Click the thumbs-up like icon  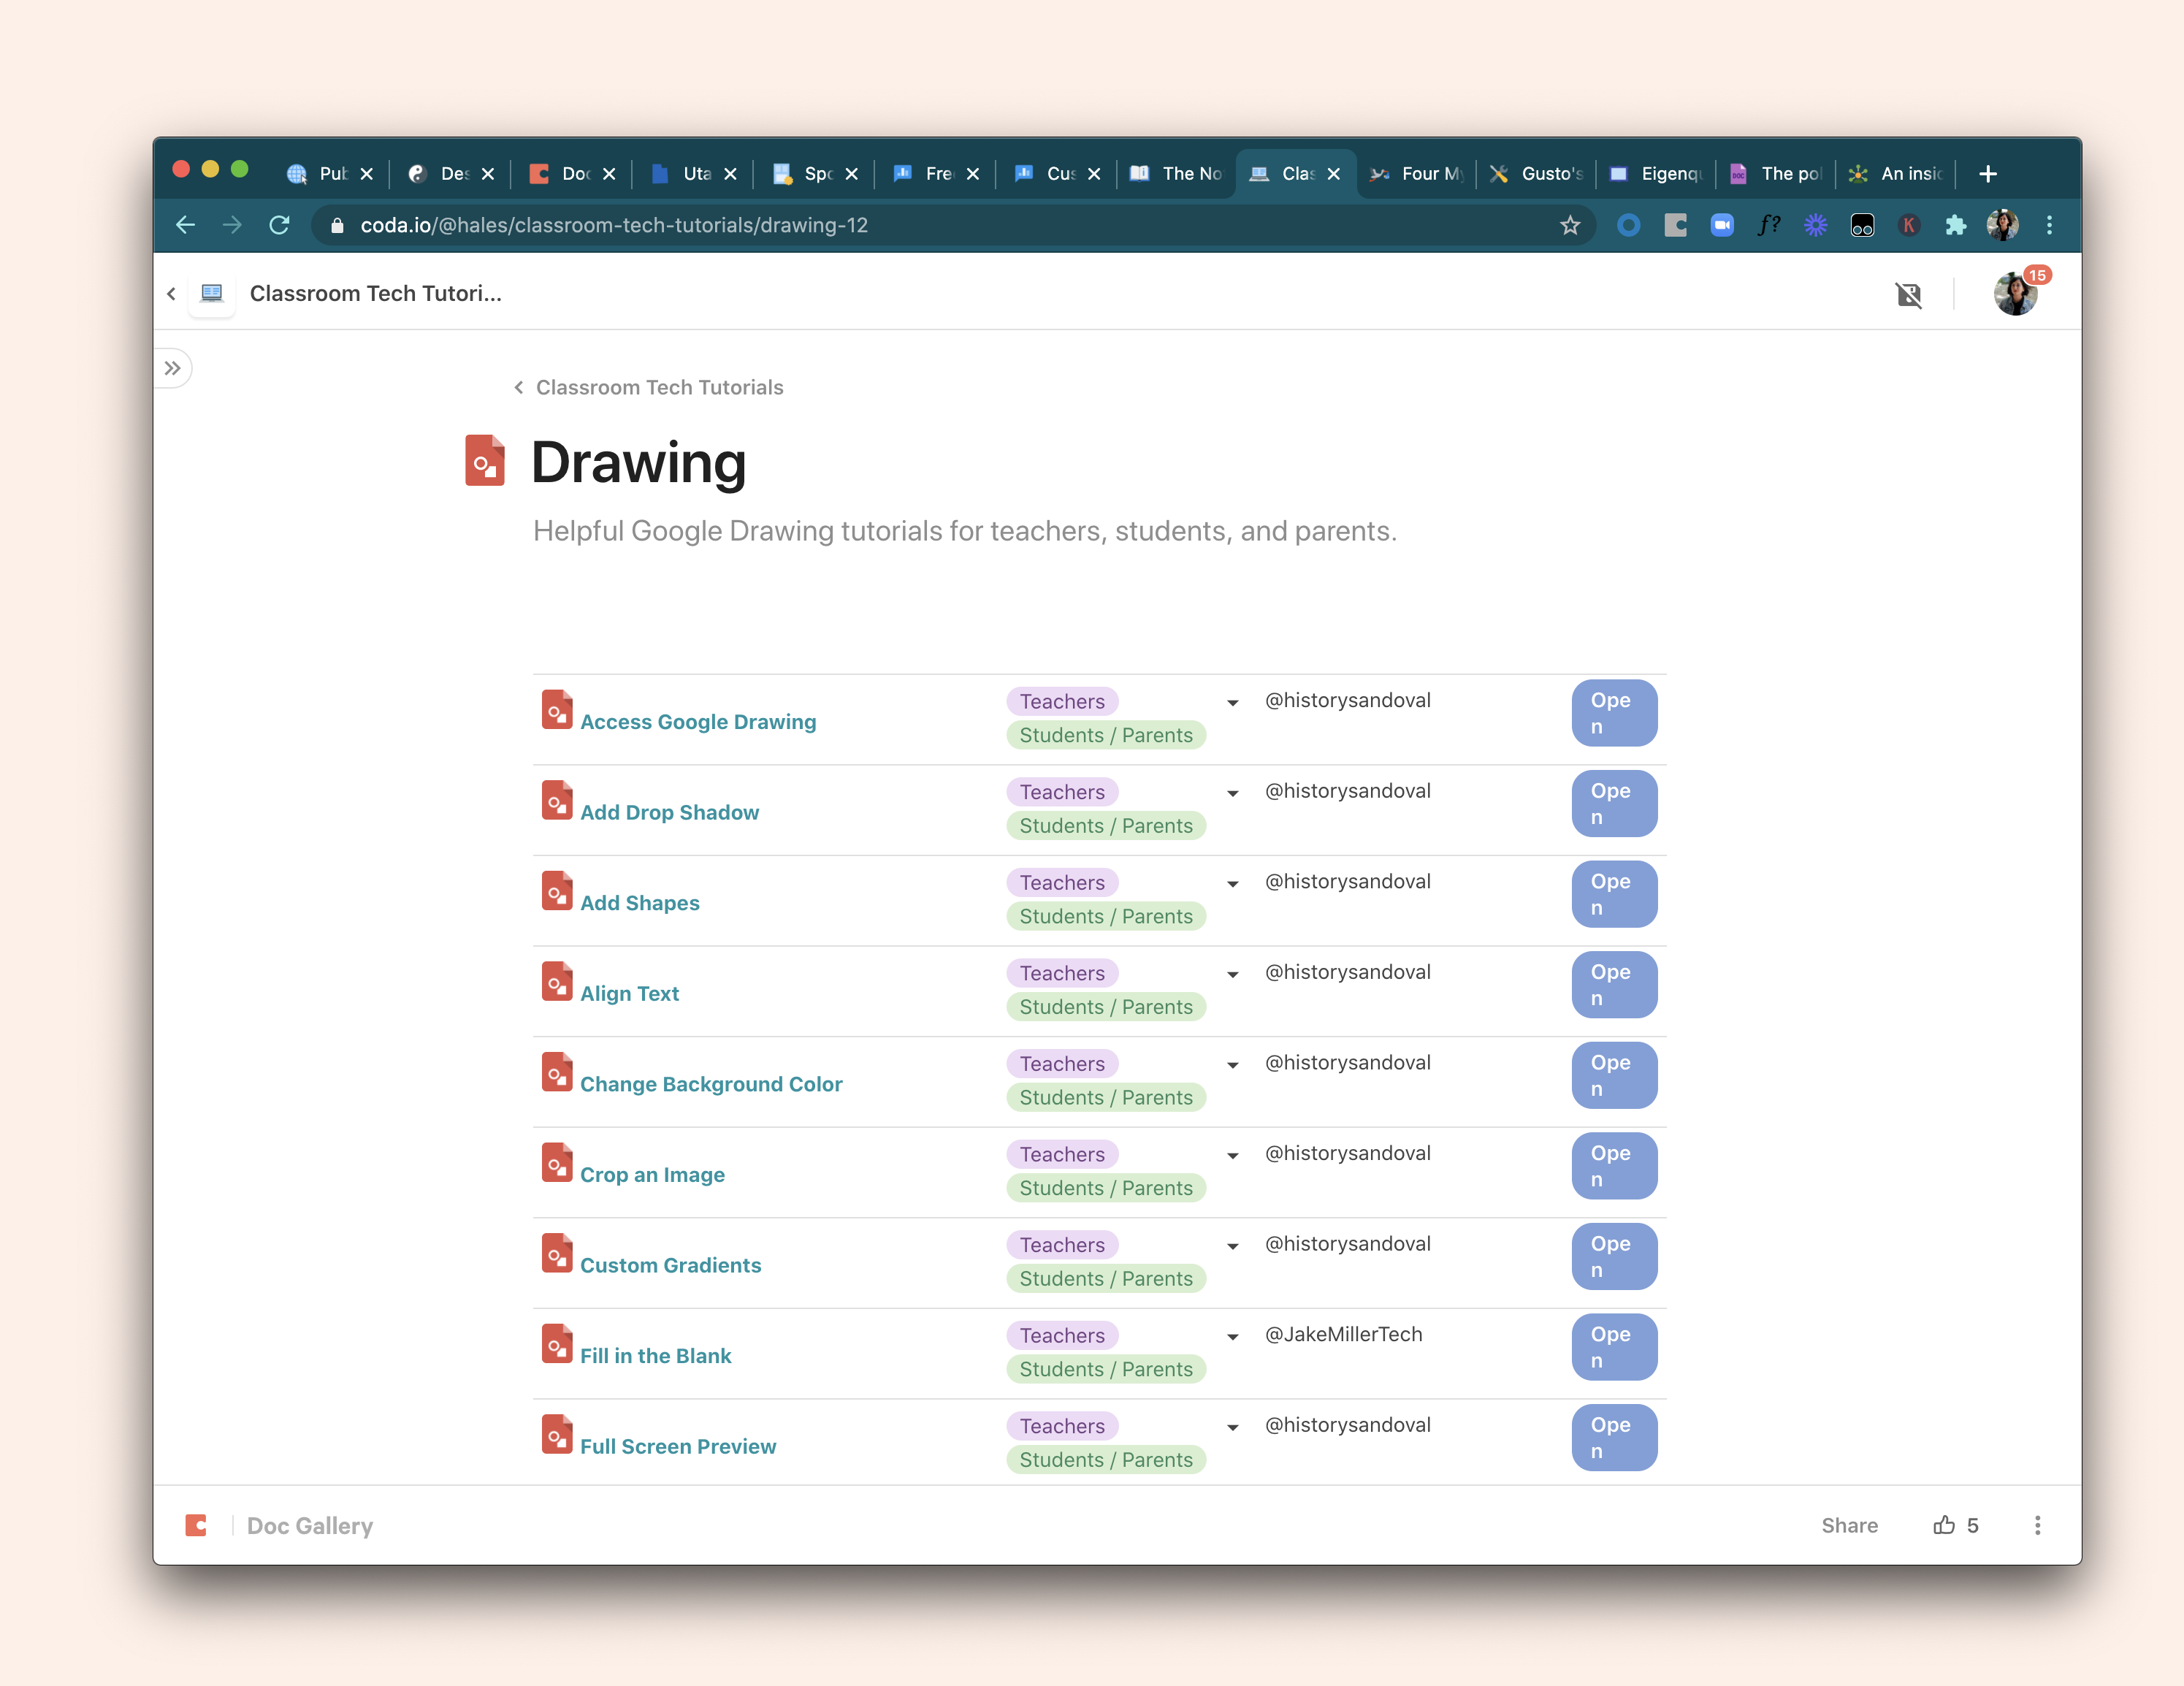point(1943,1525)
